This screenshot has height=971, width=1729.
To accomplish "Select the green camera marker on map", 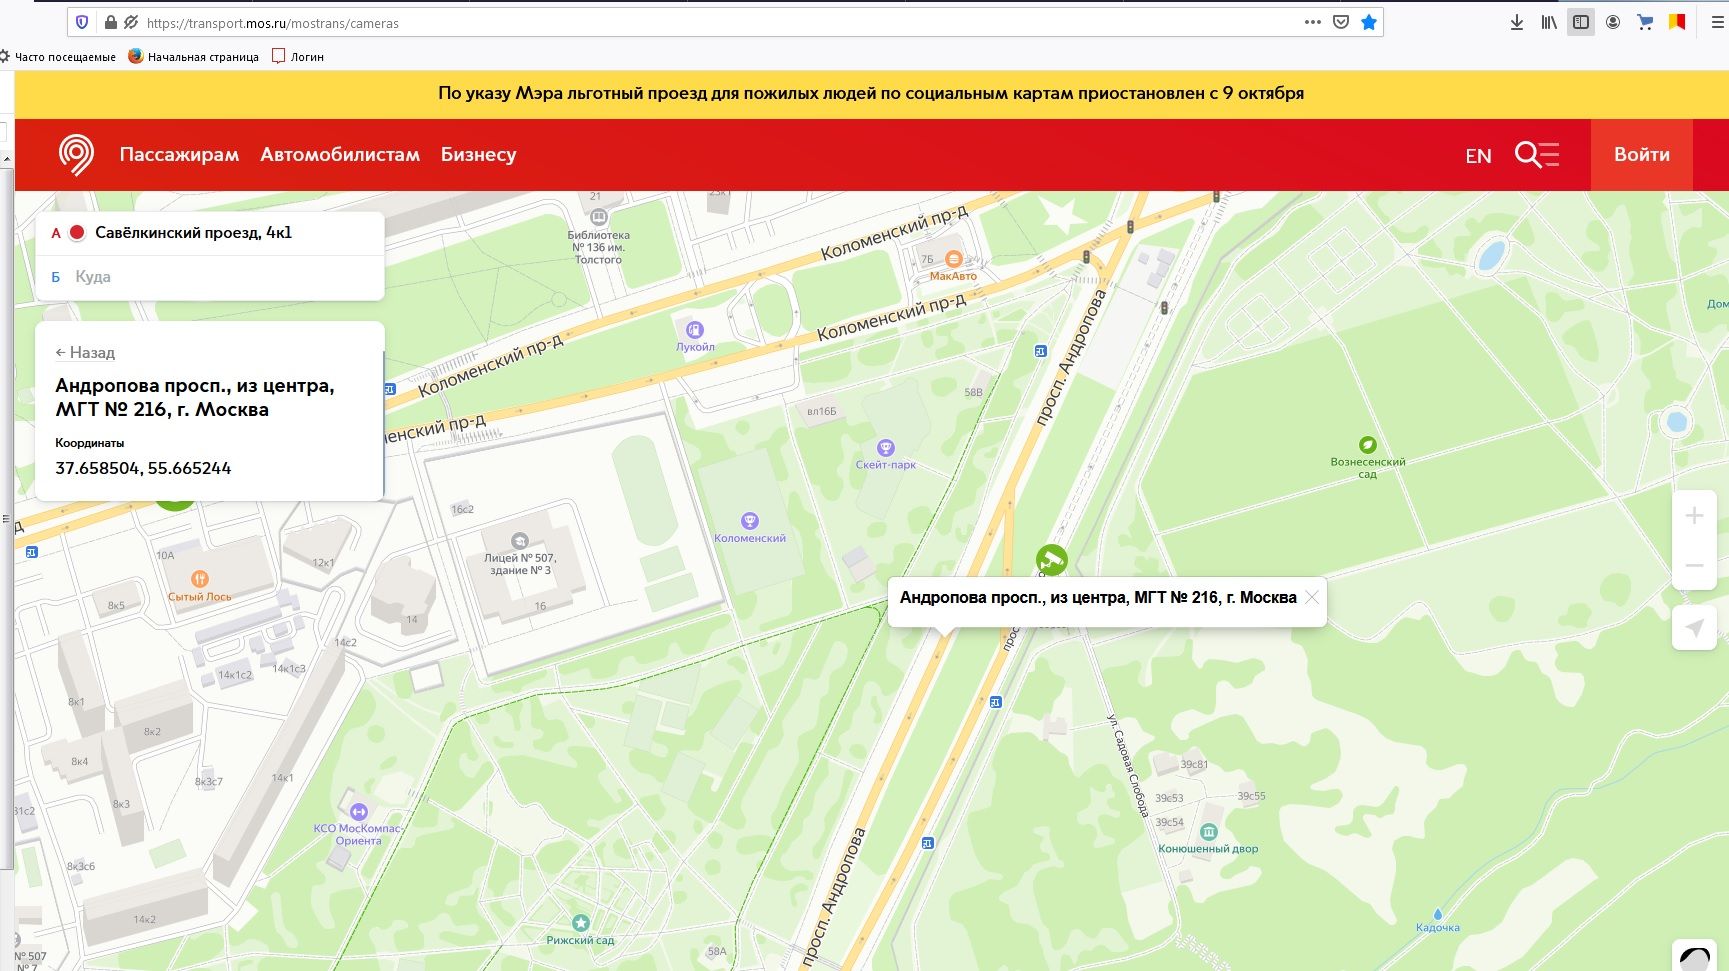I will [x=1051, y=560].
